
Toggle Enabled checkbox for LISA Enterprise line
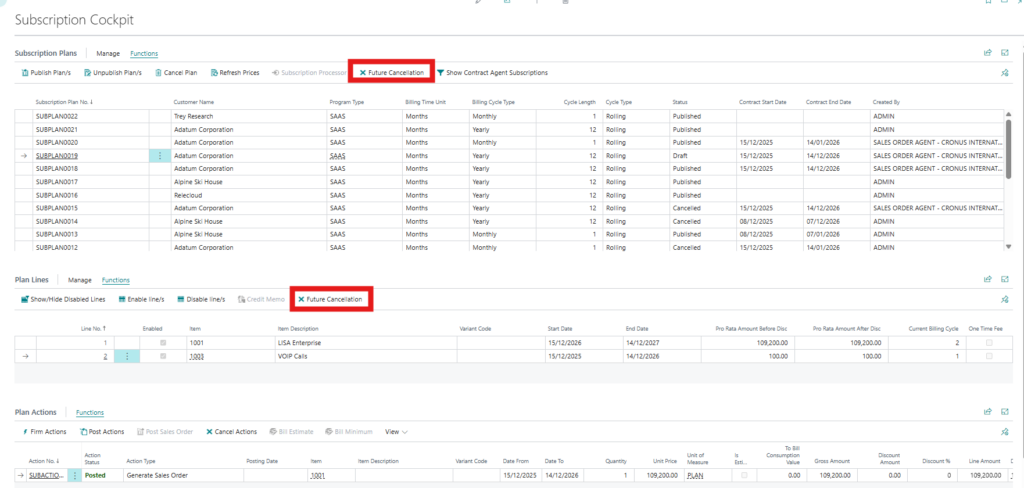163,343
